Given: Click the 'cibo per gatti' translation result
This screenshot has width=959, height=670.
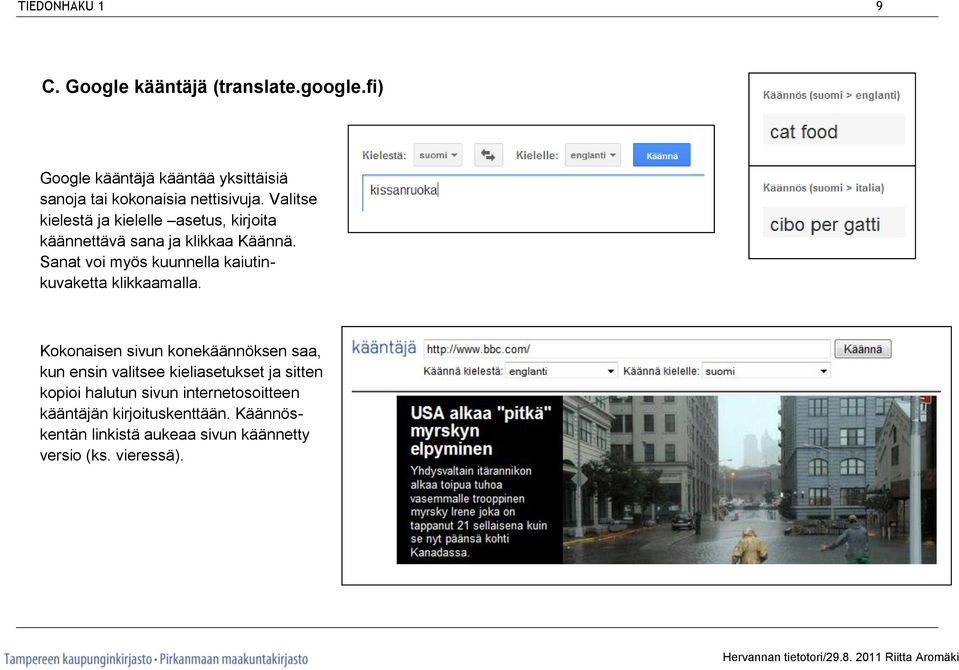Looking at the screenshot, I should 824,225.
